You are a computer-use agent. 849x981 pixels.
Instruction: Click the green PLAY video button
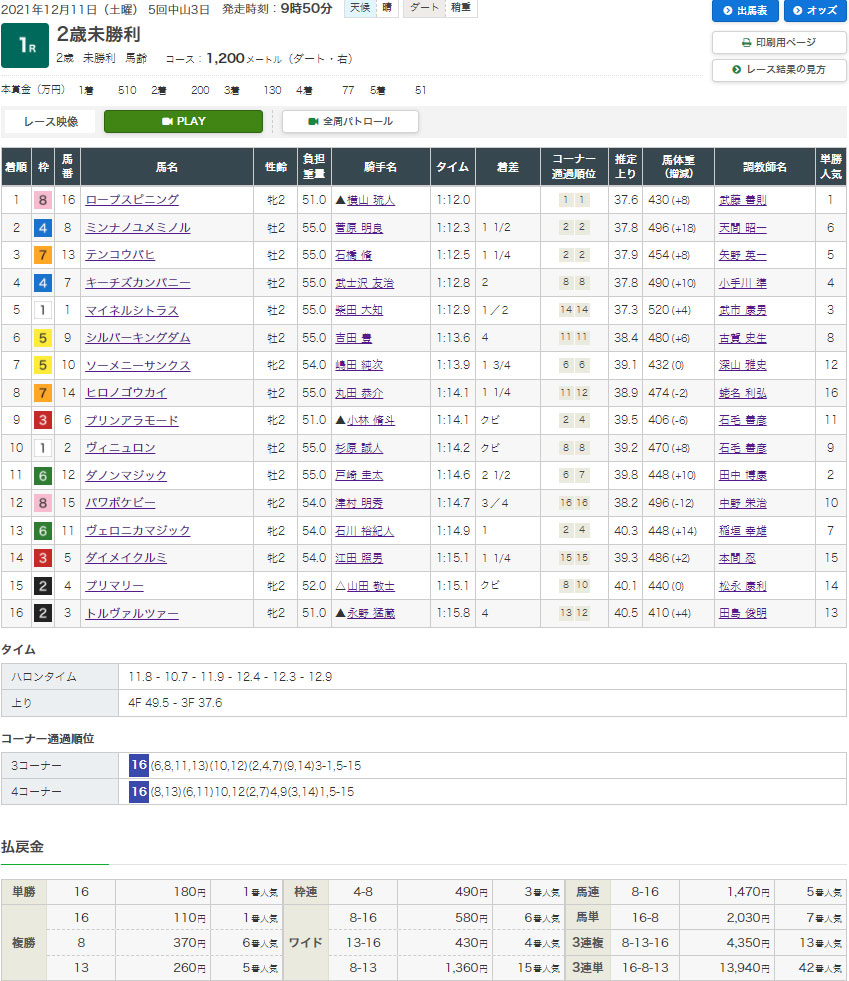[183, 121]
